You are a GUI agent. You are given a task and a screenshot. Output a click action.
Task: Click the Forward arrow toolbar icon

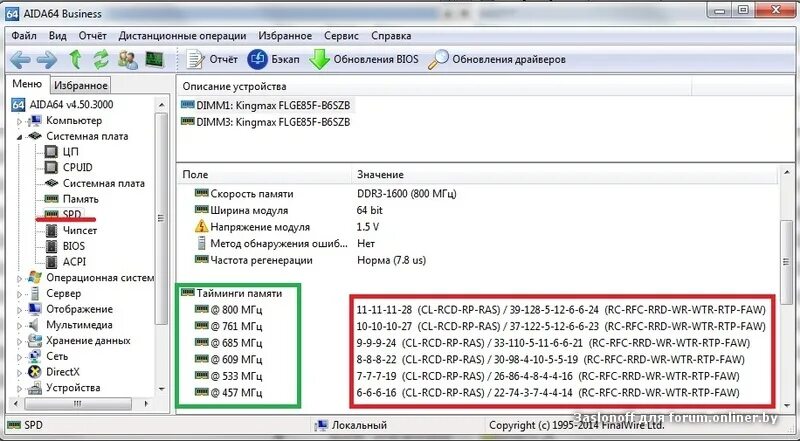click(x=47, y=60)
